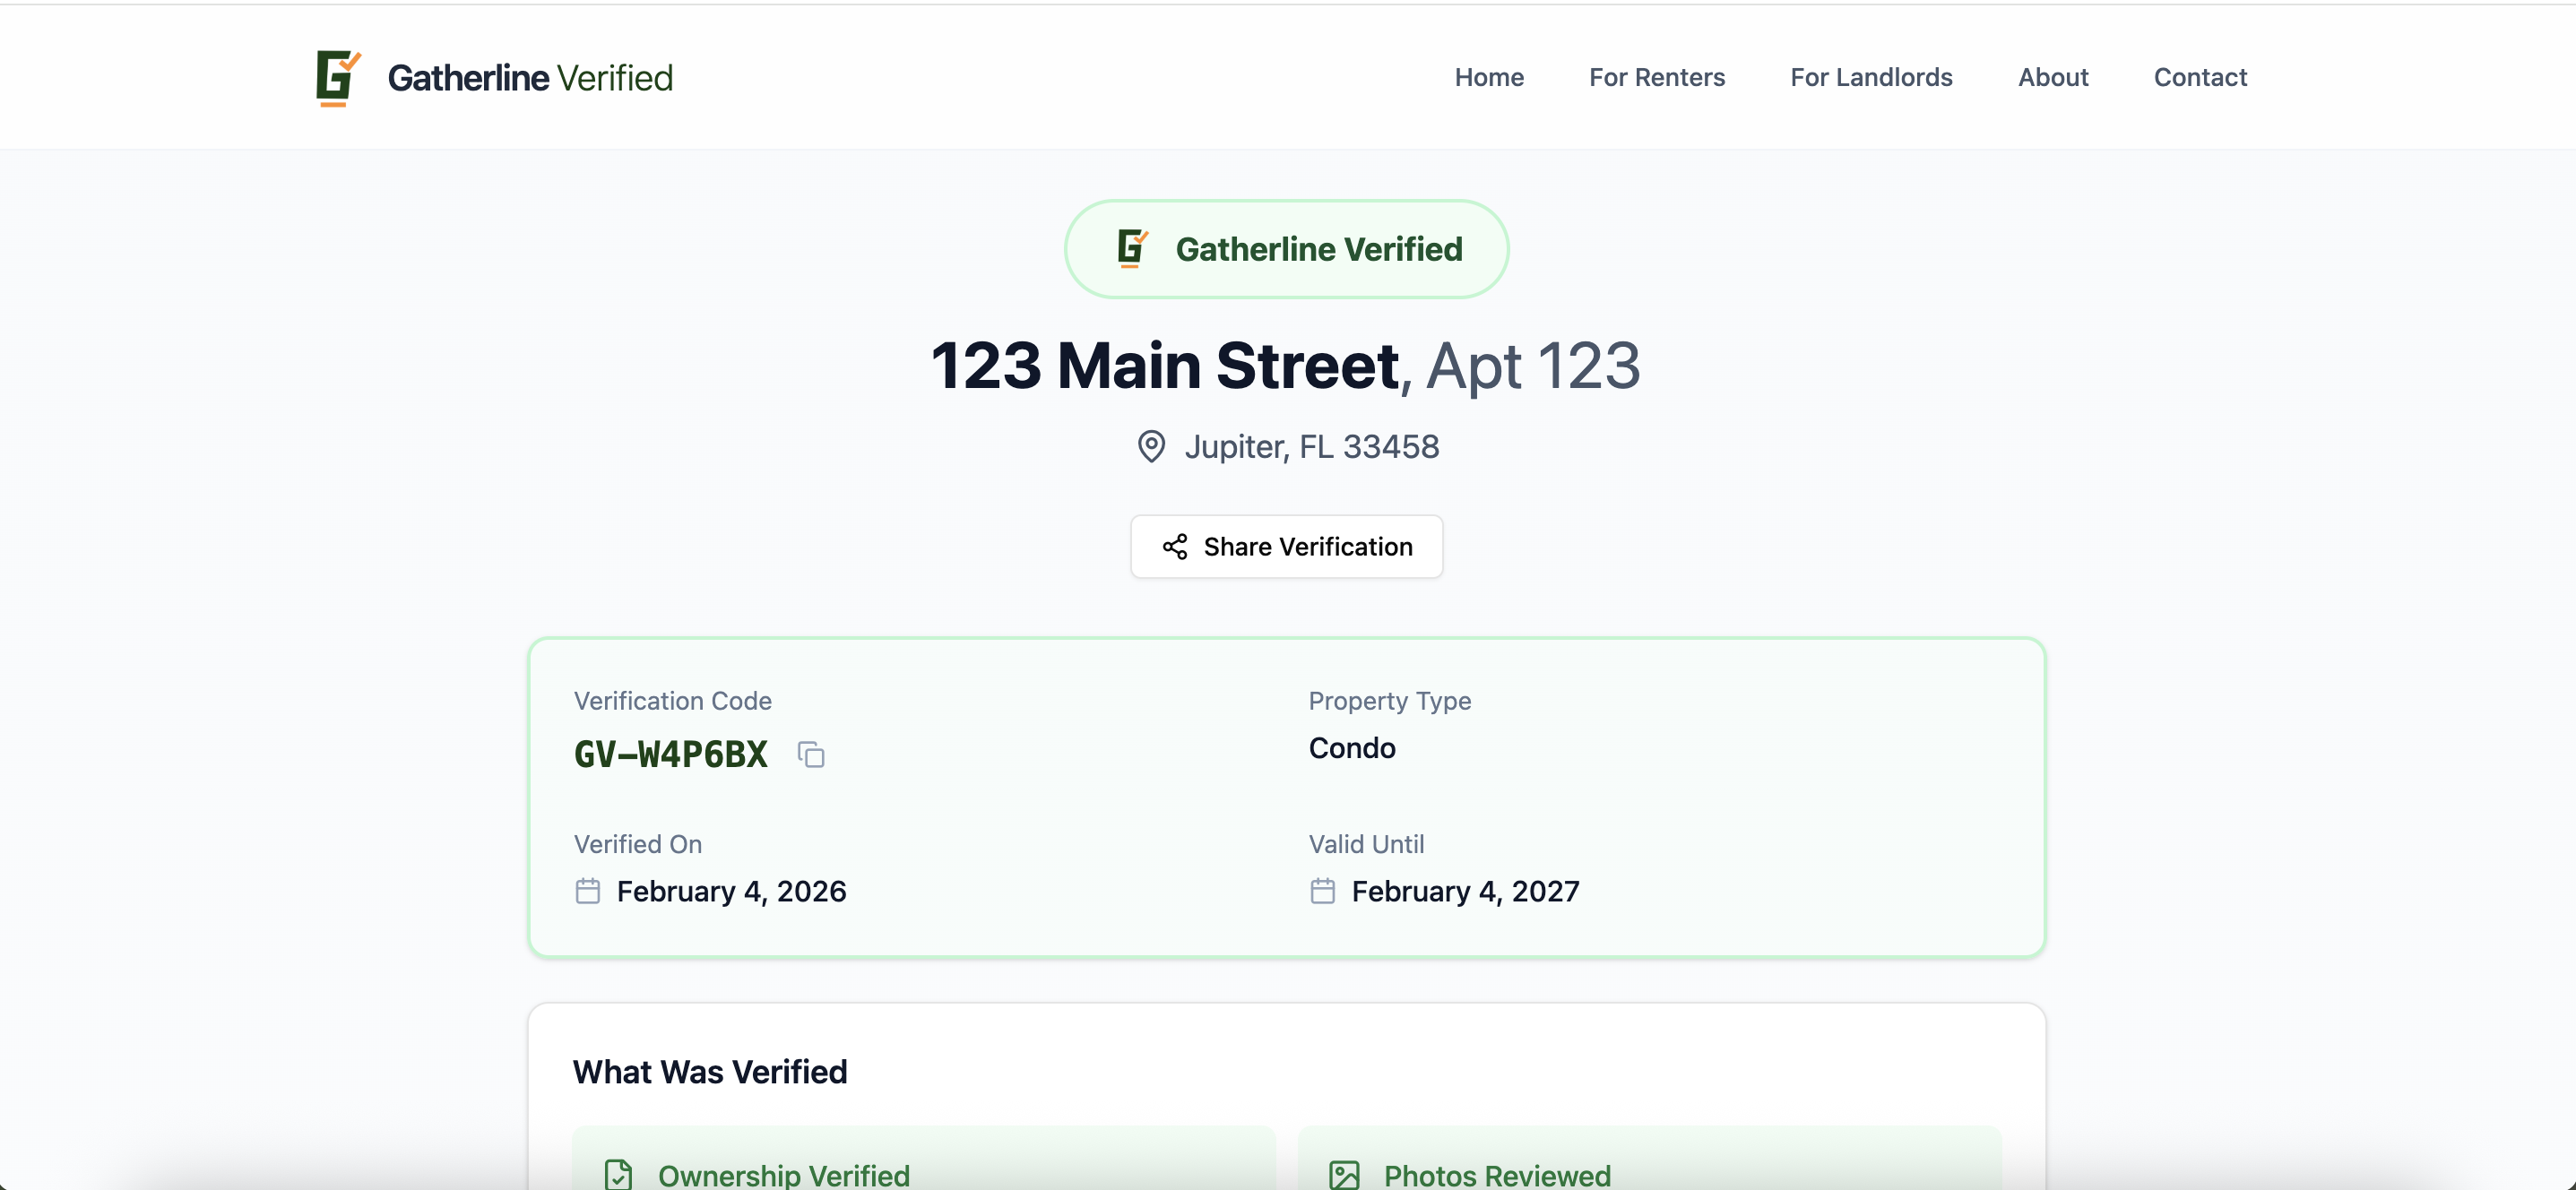Select For Renters in the navigation

click(1657, 77)
